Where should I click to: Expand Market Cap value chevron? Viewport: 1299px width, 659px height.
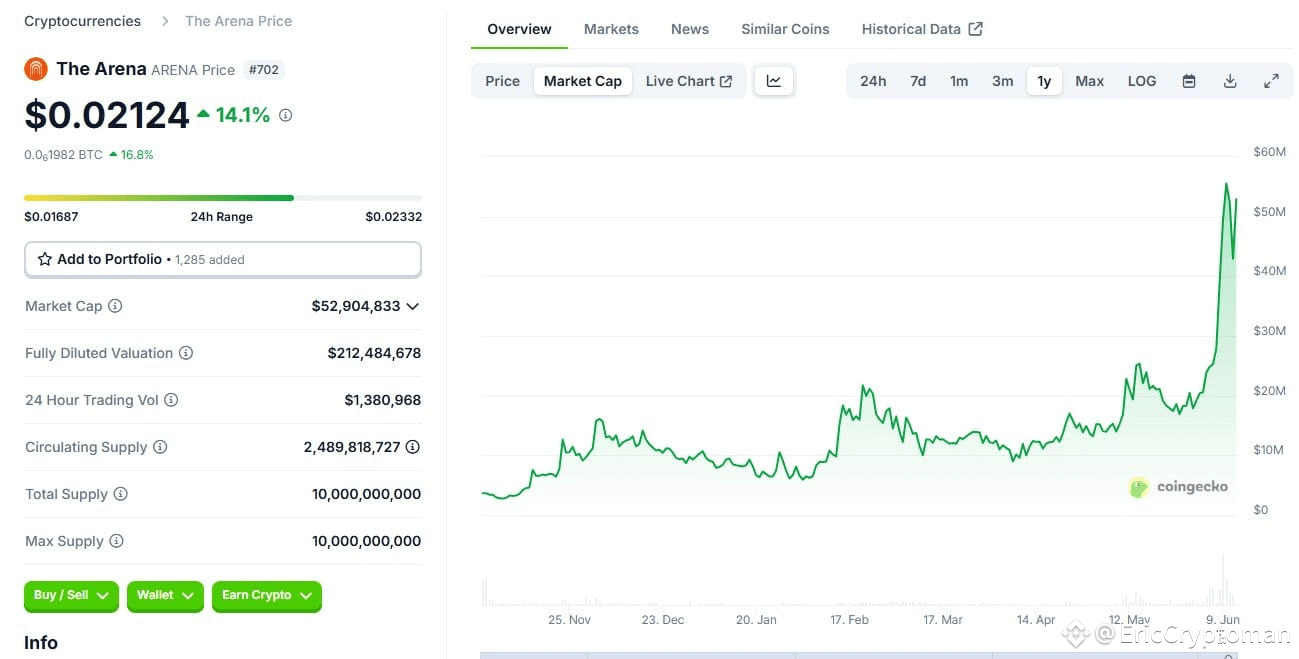pos(413,306)
